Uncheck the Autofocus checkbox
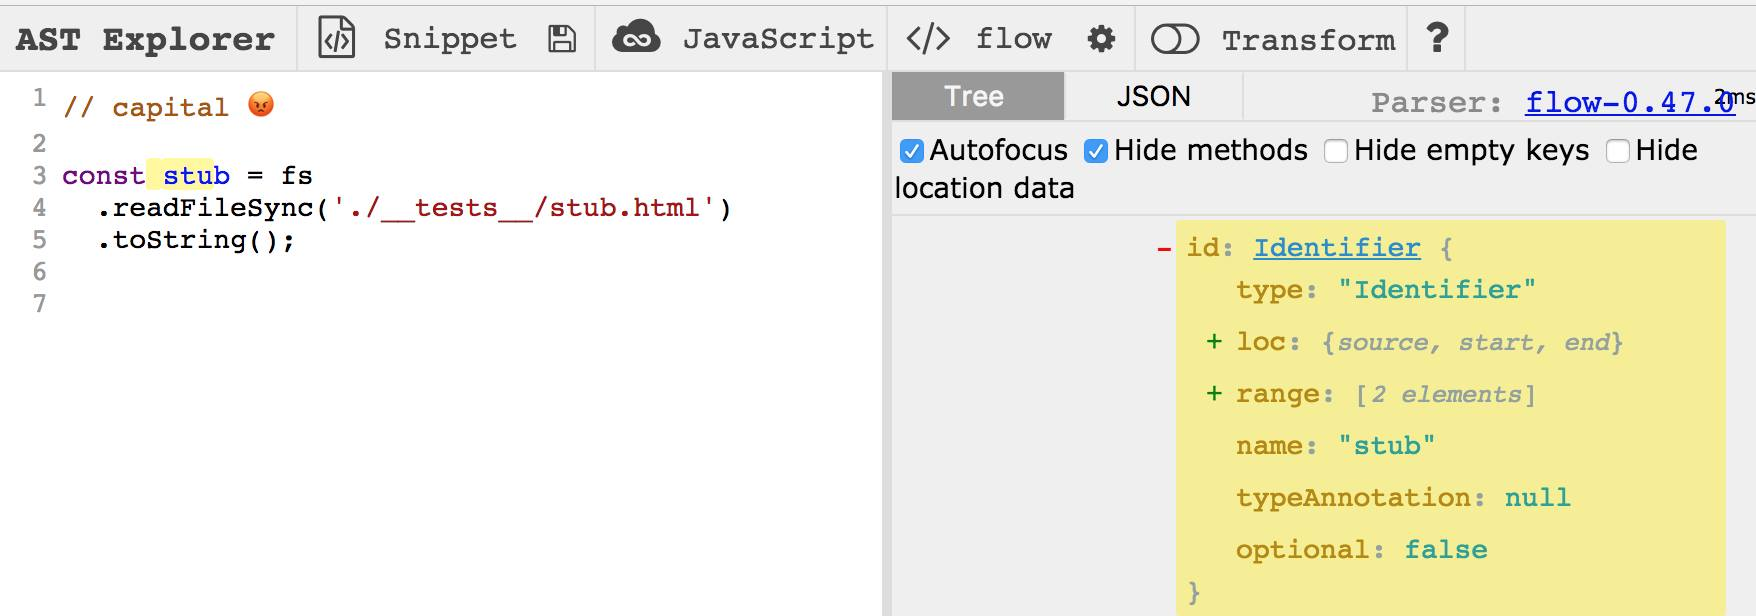The image size is (1756, 616). pyautogui.click(x=911, y=151)
